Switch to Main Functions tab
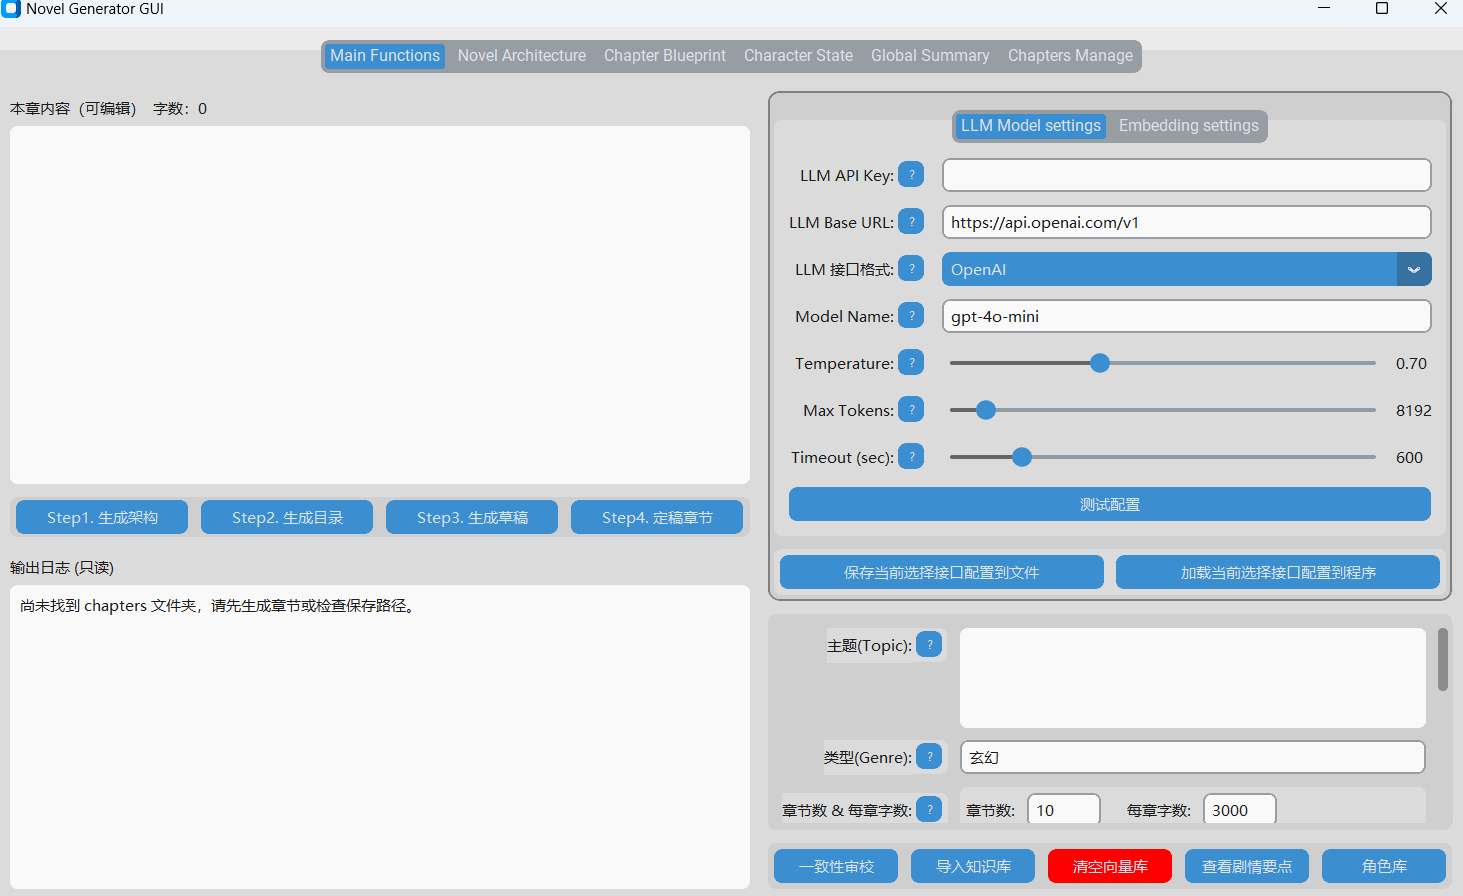This screenshot has width=1463, height=896. coord(385,56)
